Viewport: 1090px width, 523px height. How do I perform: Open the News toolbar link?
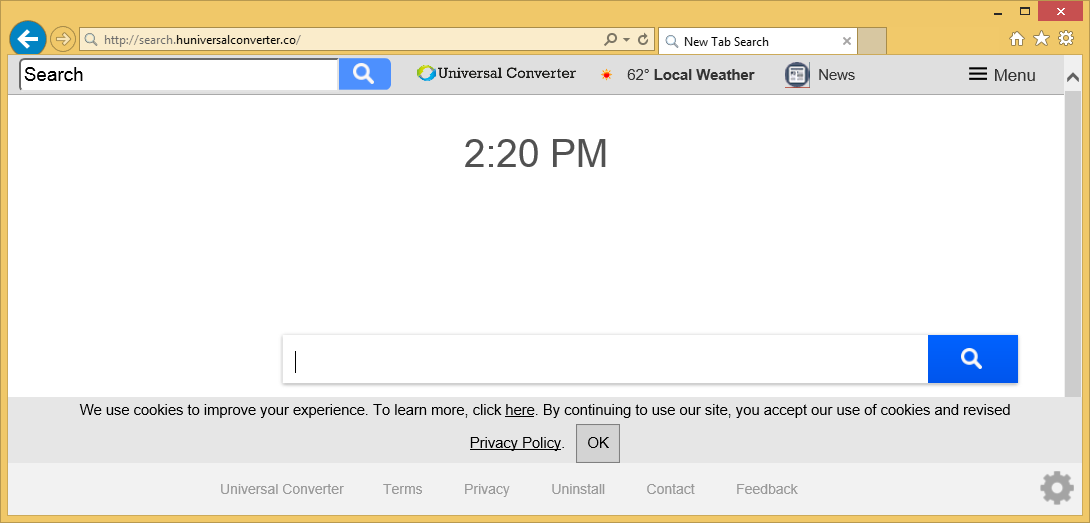point(836,74)
